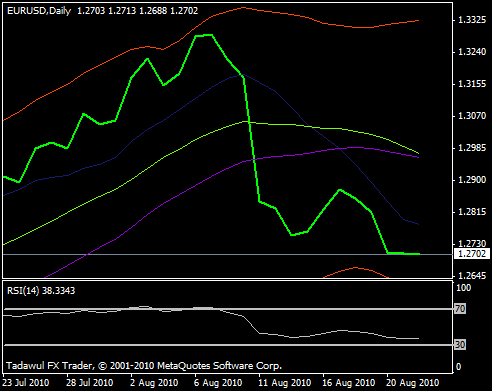Screen dimensions: 492x391
Task: Click the 1.3325 price scale label
Action: tap(472, 20)
